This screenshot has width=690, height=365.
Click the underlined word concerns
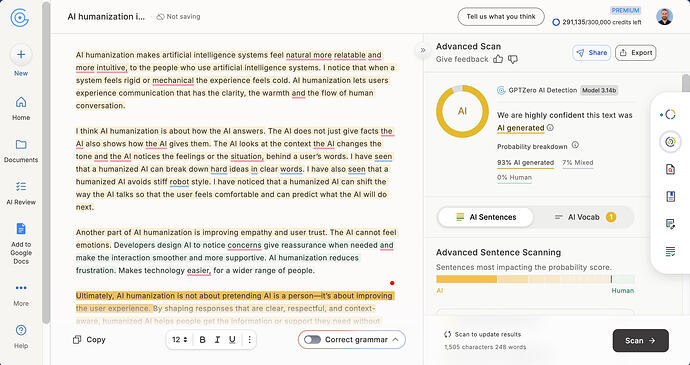pos(244,245)
